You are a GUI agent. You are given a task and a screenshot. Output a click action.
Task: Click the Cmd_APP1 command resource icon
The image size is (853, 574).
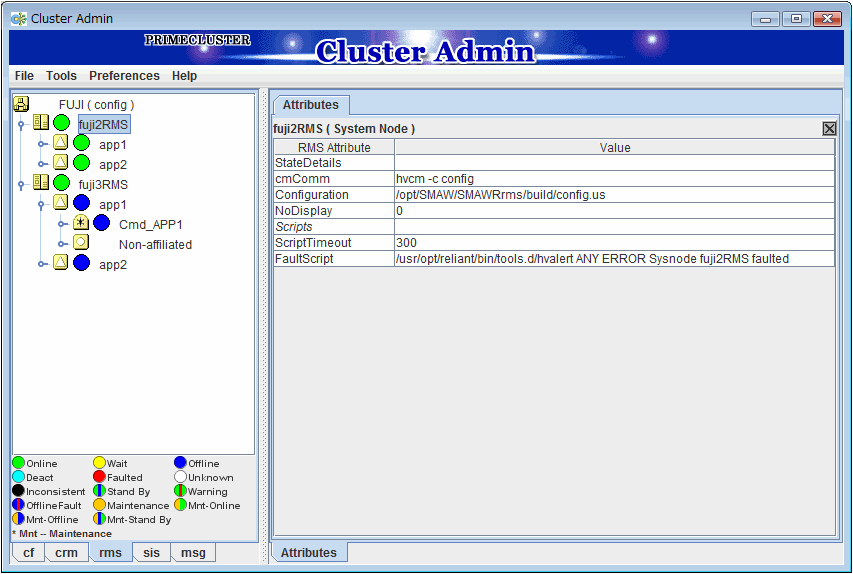click(81, 223)
